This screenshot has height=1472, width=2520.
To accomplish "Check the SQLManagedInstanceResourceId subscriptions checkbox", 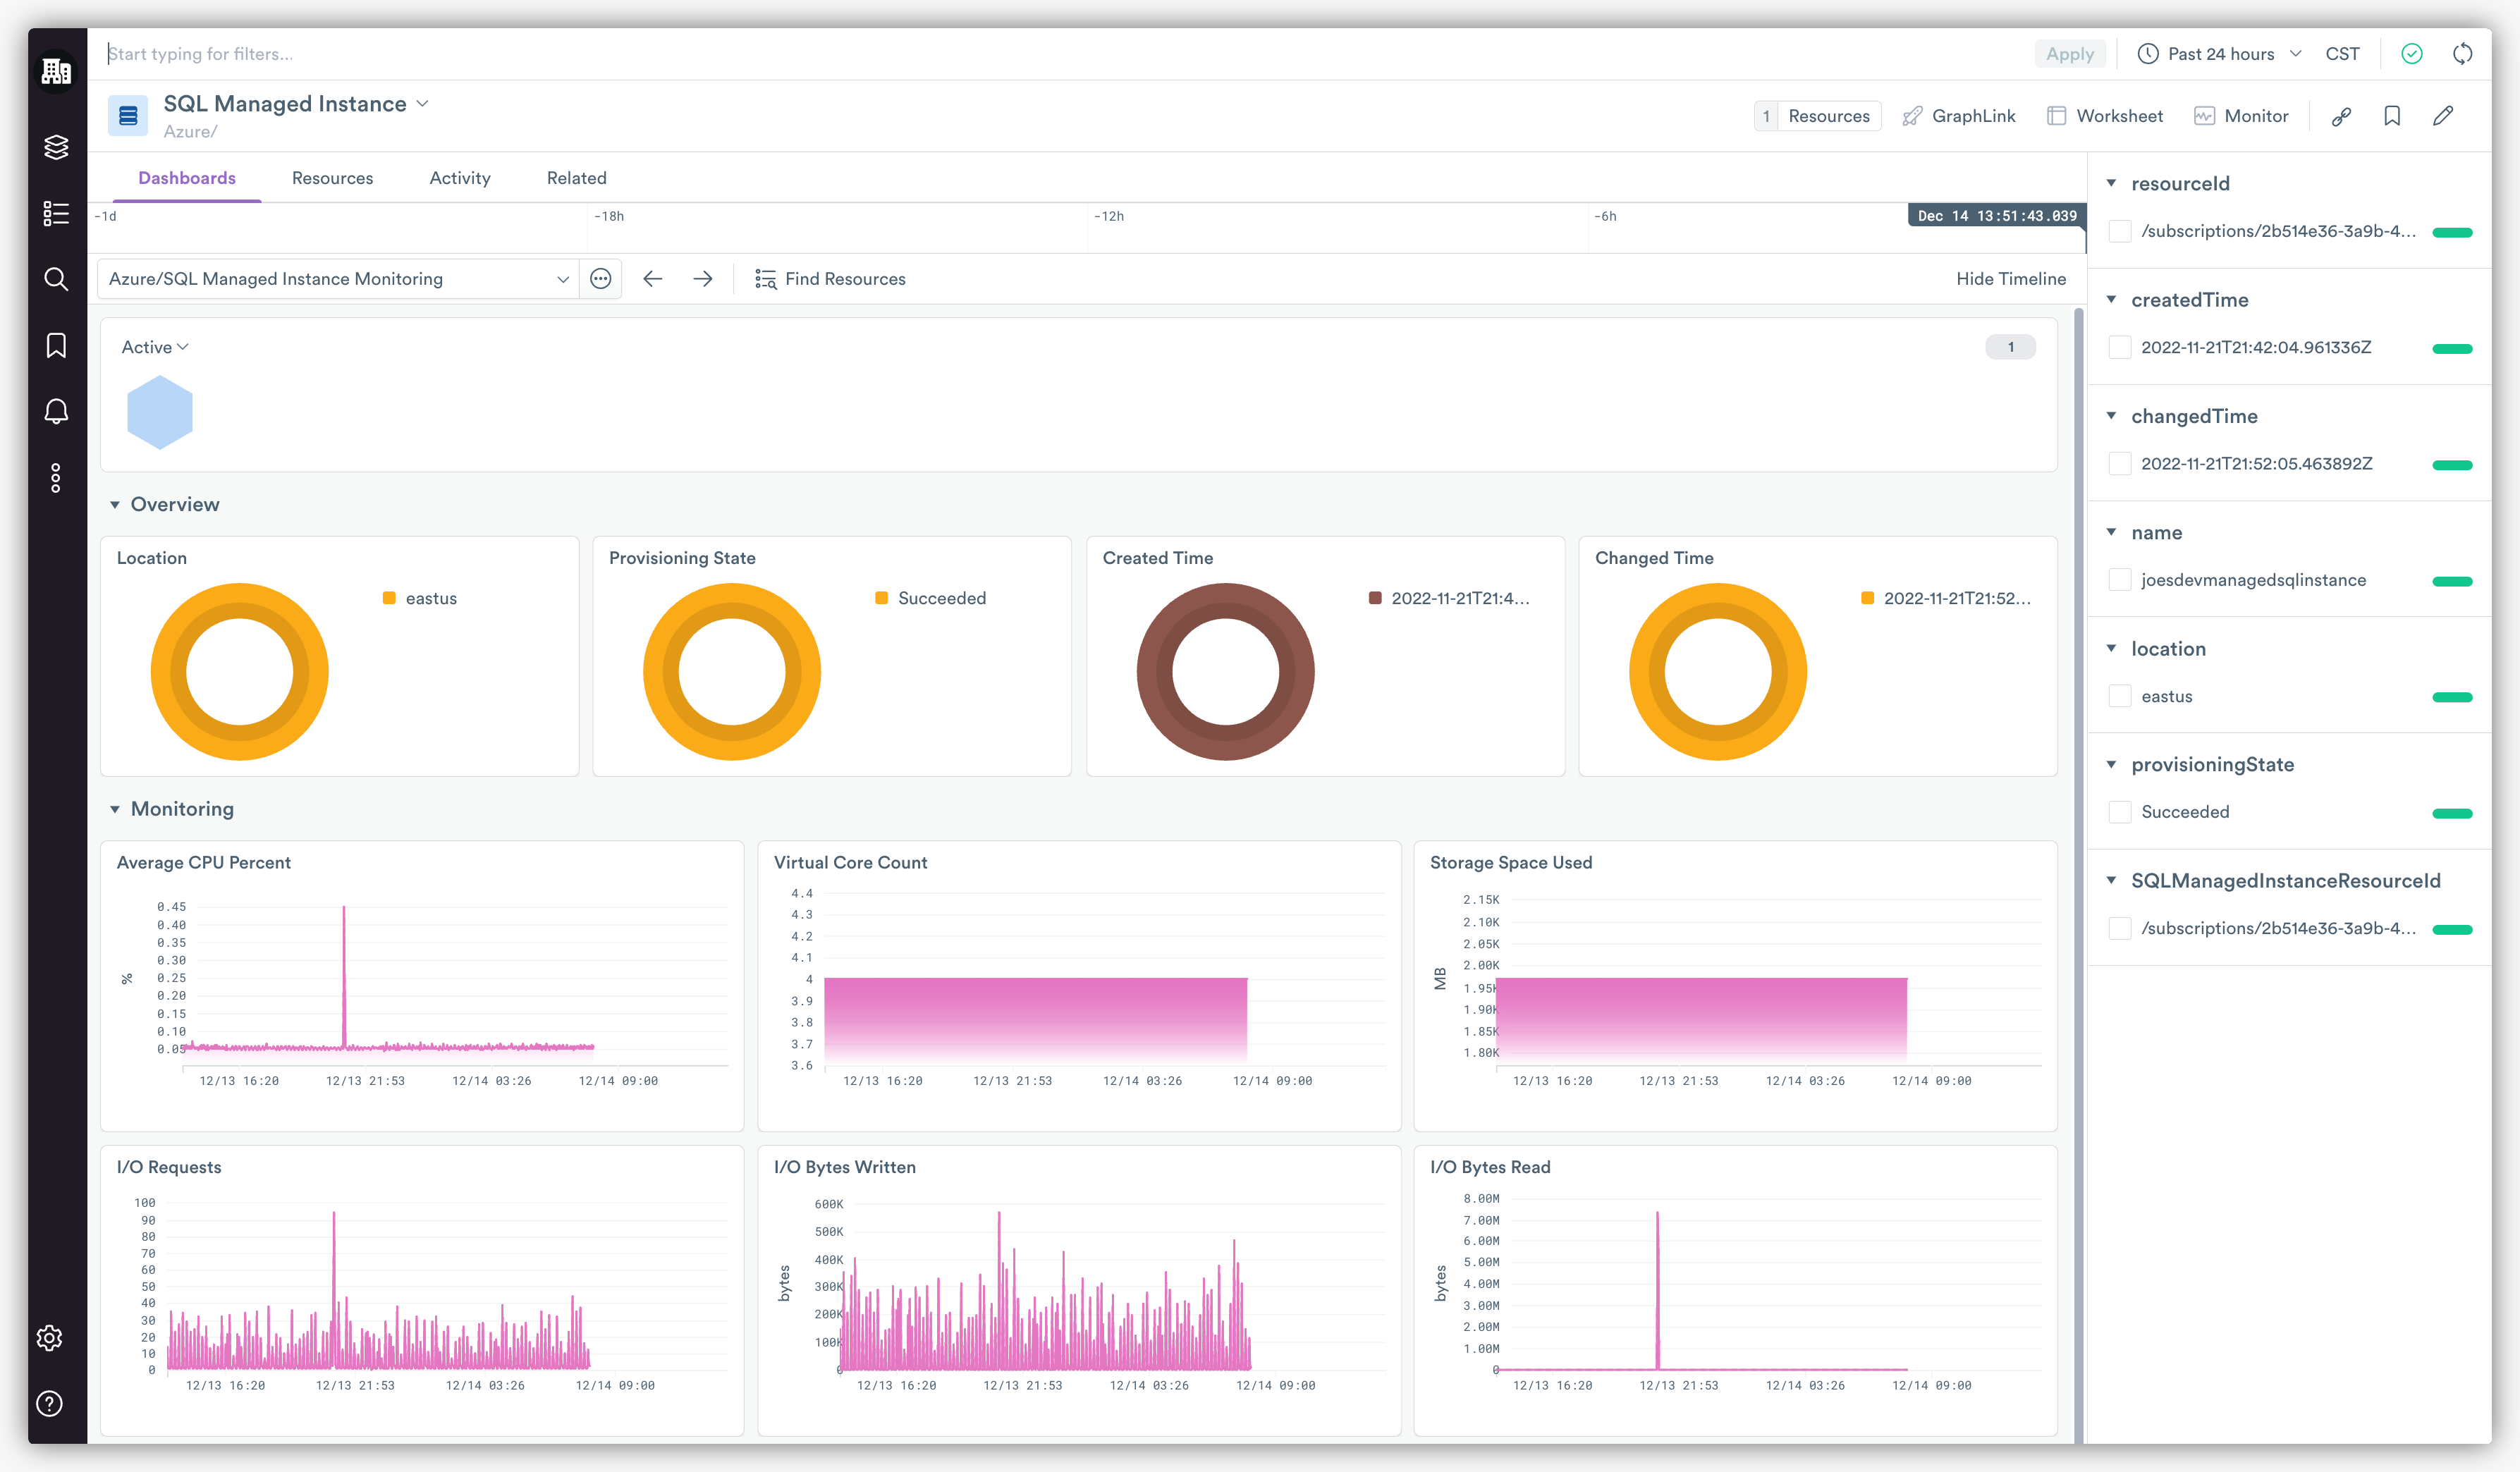I will [2119, 929].
